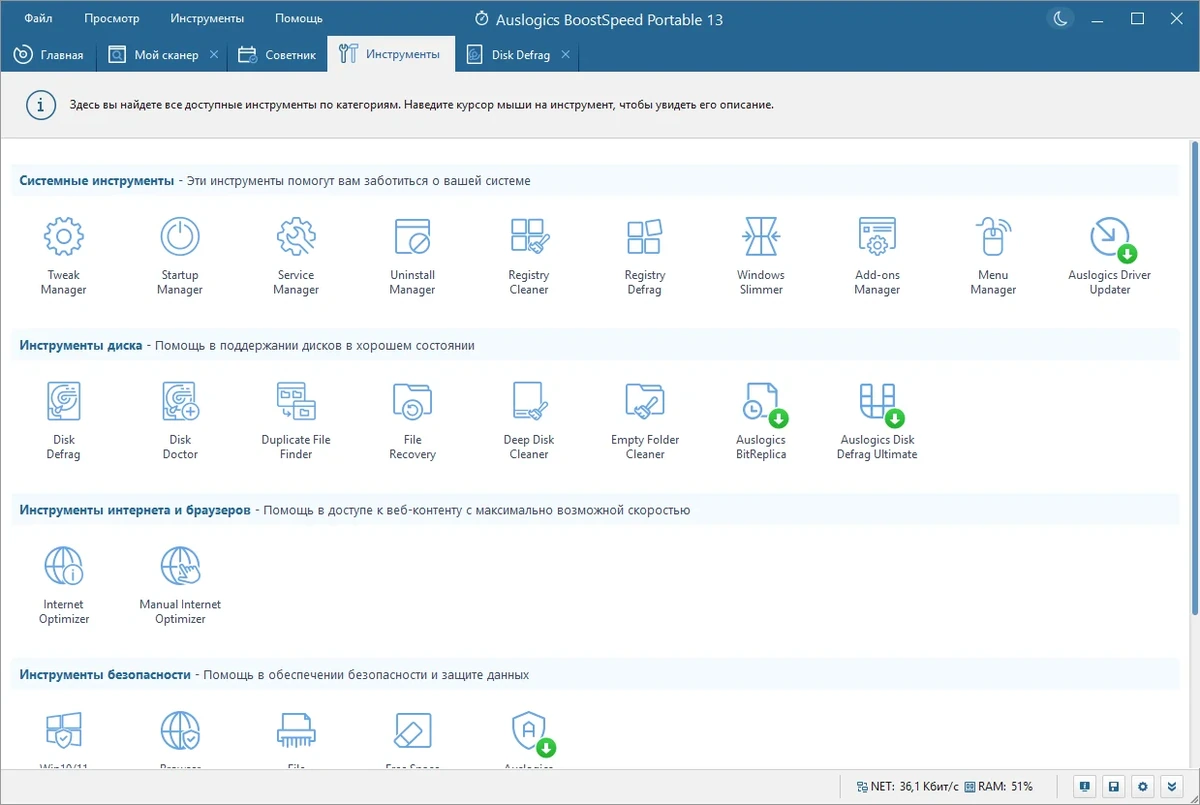The height and width of the screenshot is (805, 1200).
Task: Launch Startup Manager
Action: click(x=180, y=255)
